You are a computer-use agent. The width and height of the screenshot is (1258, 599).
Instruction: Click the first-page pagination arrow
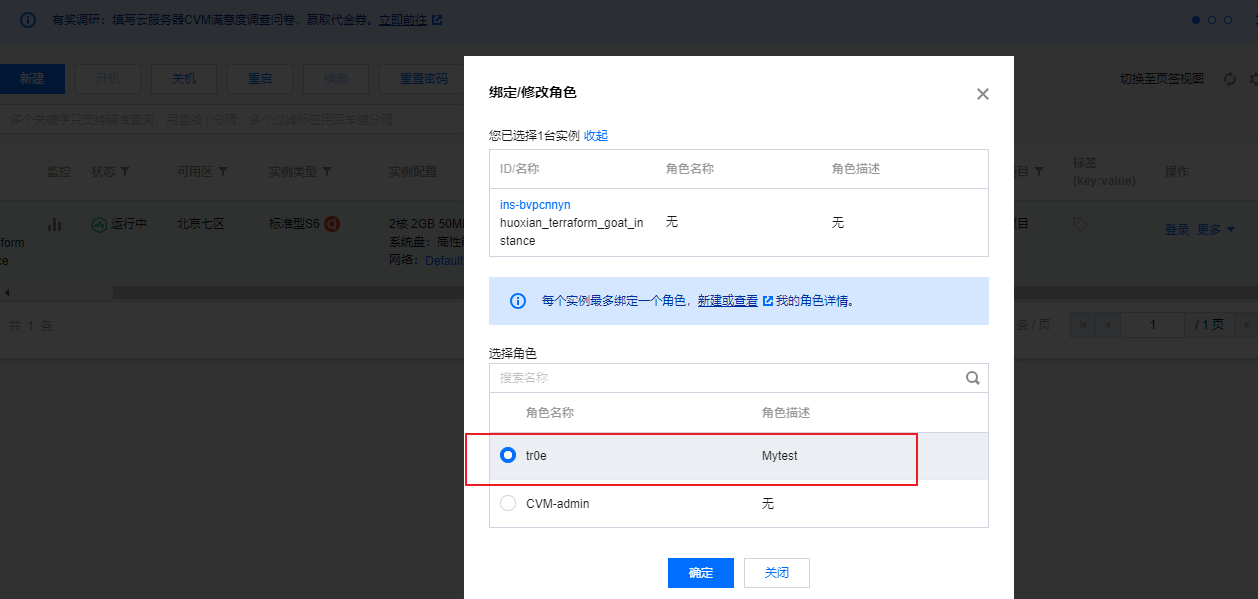click(1081, 325)
